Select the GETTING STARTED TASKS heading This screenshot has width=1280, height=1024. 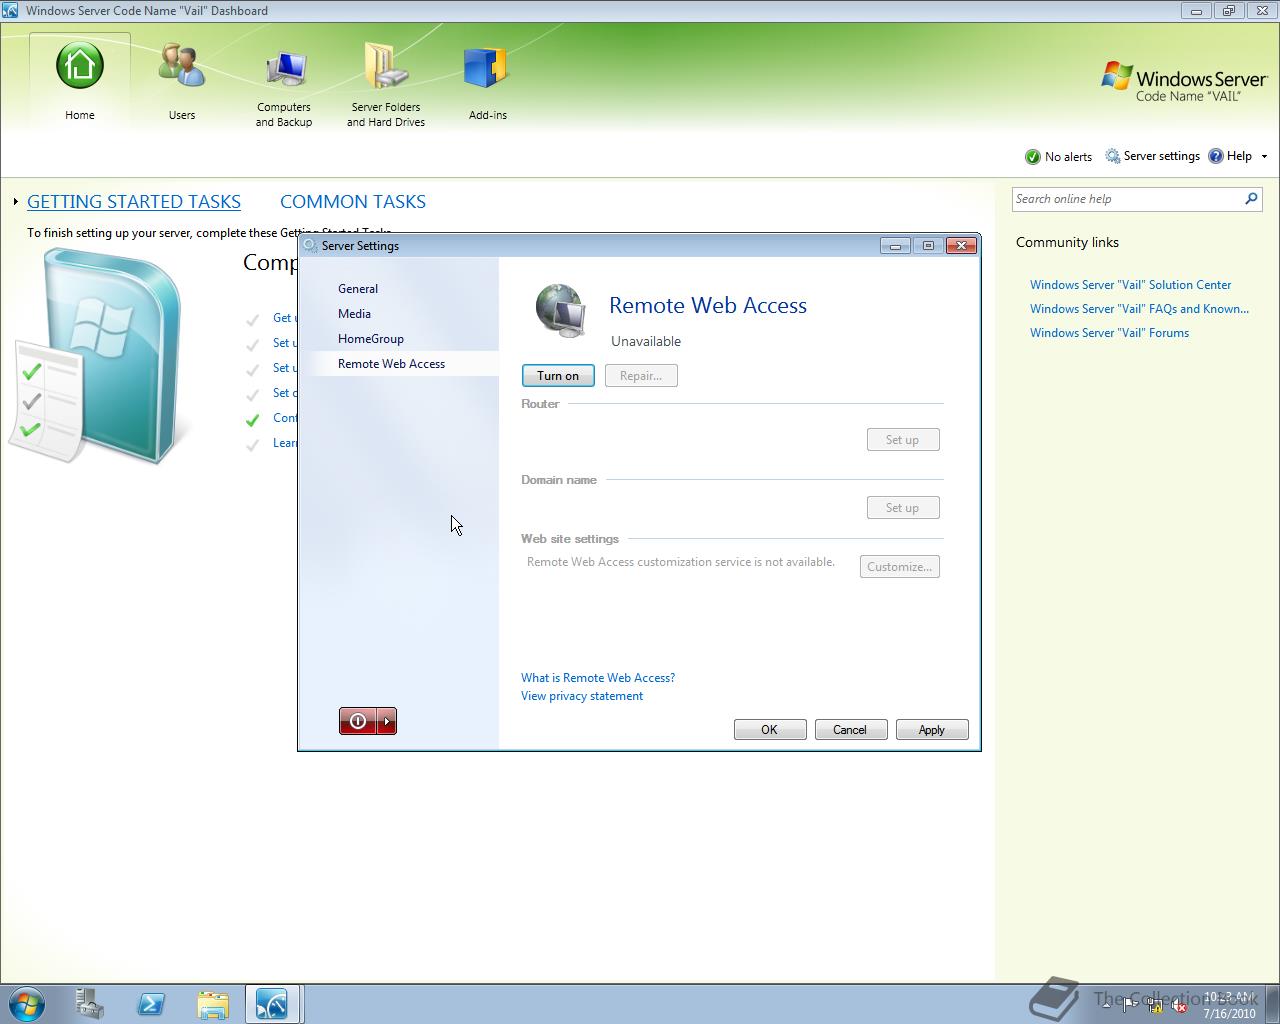tap(134, 201)
